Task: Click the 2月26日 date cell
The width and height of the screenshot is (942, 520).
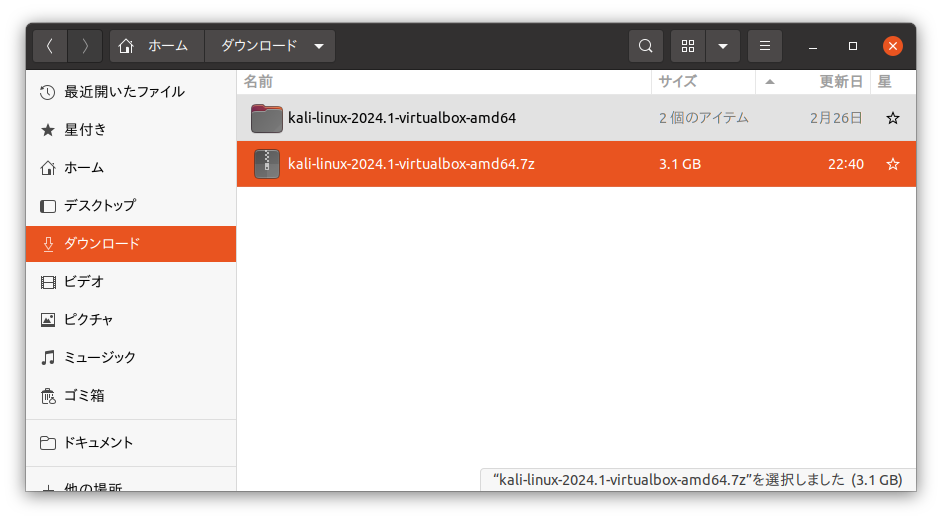Action: pos(836,118)
